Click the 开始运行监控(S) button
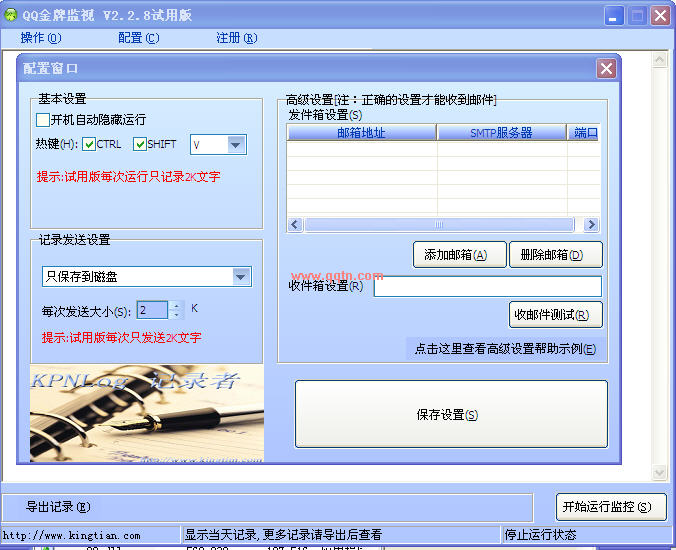The image size is (676, 550). (x=611, y=507)
